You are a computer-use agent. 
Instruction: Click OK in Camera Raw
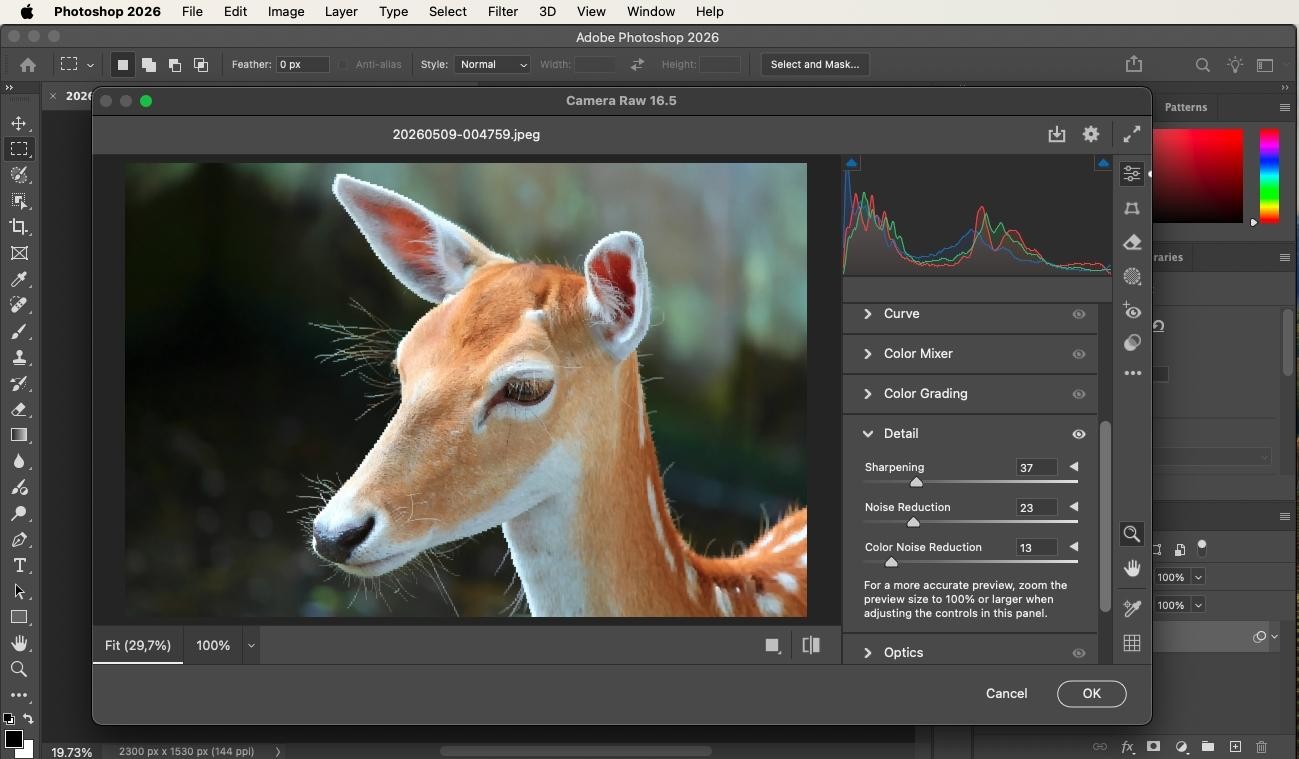[1091, 694]
